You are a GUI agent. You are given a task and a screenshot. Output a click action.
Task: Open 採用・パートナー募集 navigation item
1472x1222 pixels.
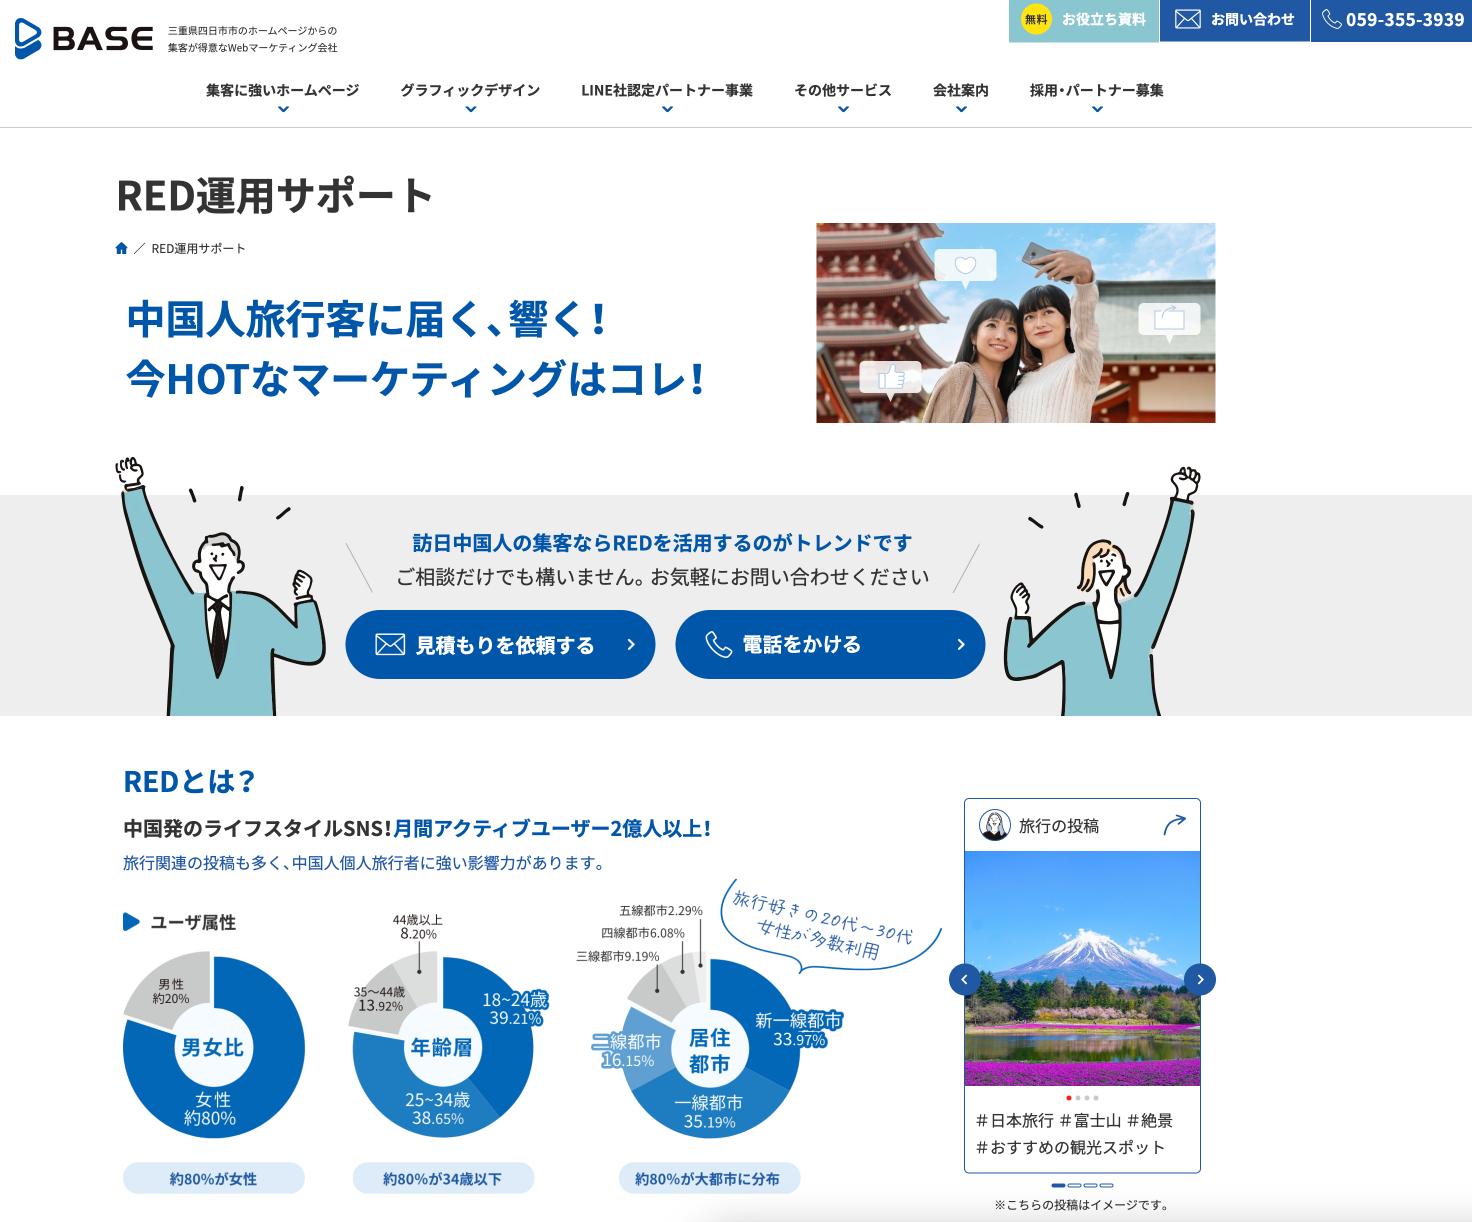[x=1097, y=90]
